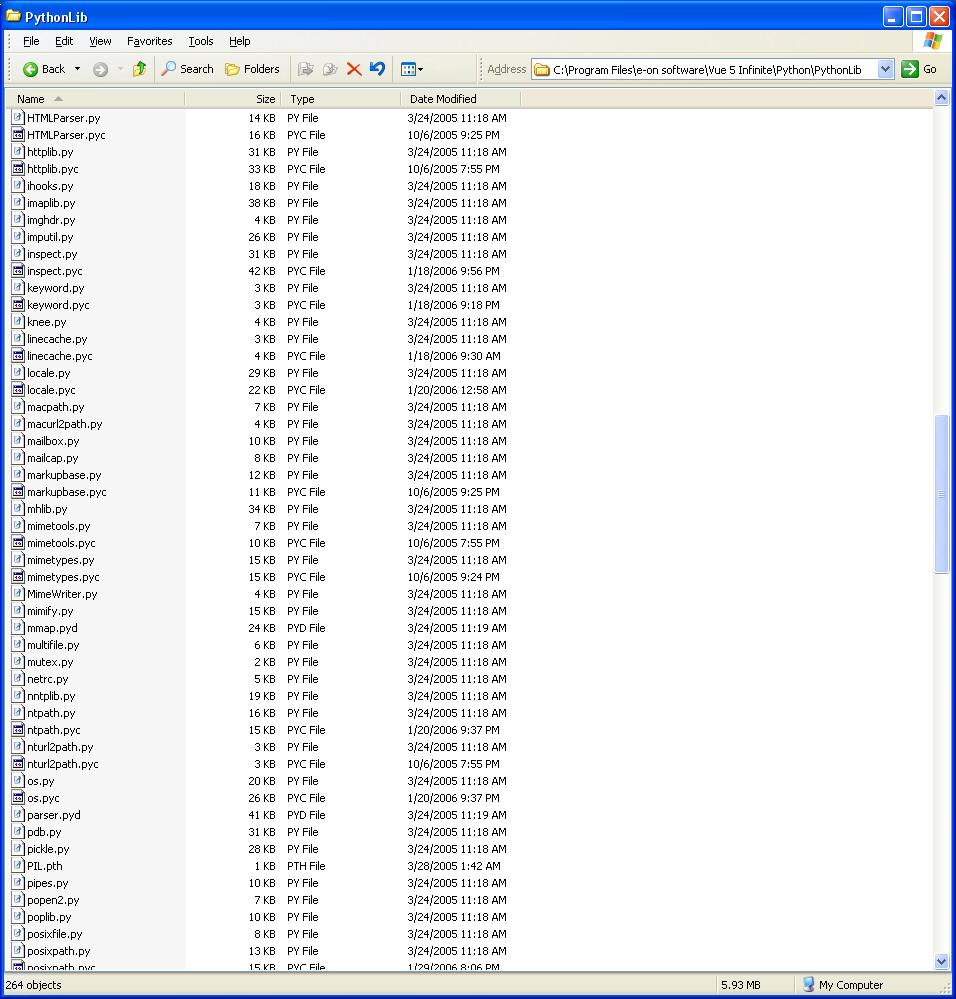
Task: Select the parser.pyd file icon
Action: coord(18,814)
